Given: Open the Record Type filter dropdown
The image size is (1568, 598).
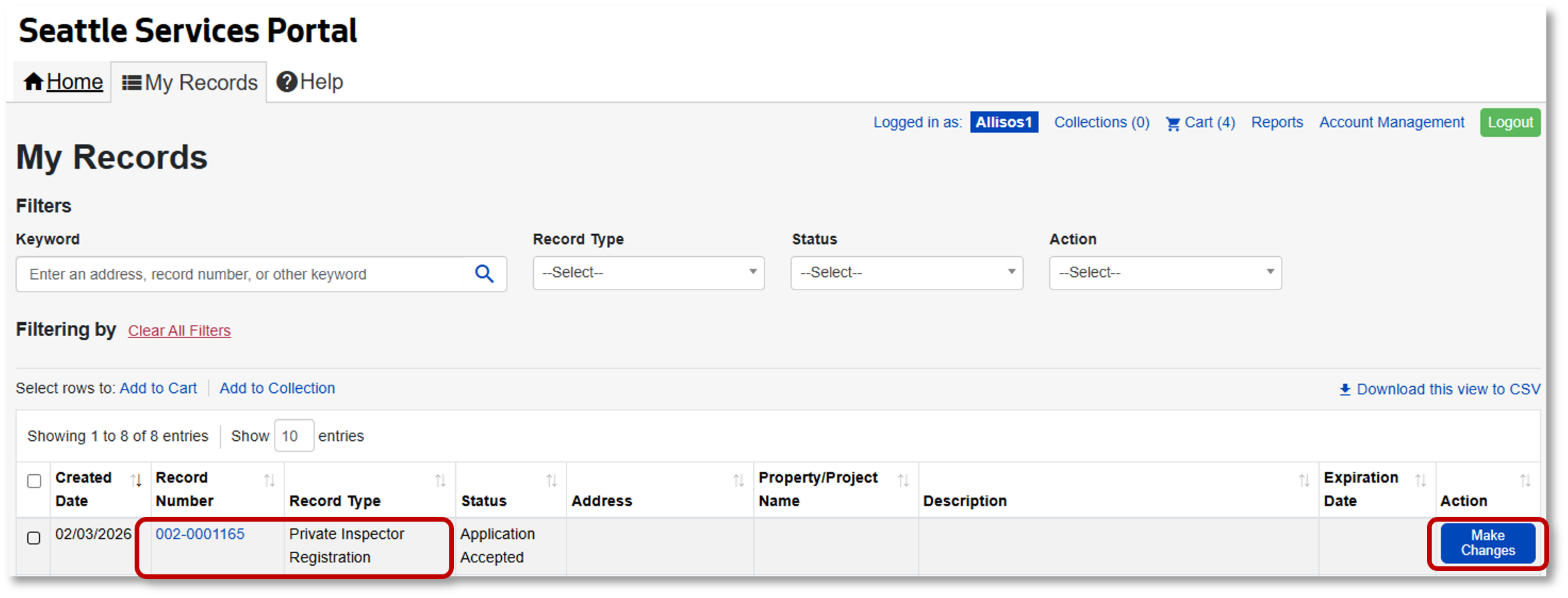Looking at the screenshot, I should tap(649, 273).
